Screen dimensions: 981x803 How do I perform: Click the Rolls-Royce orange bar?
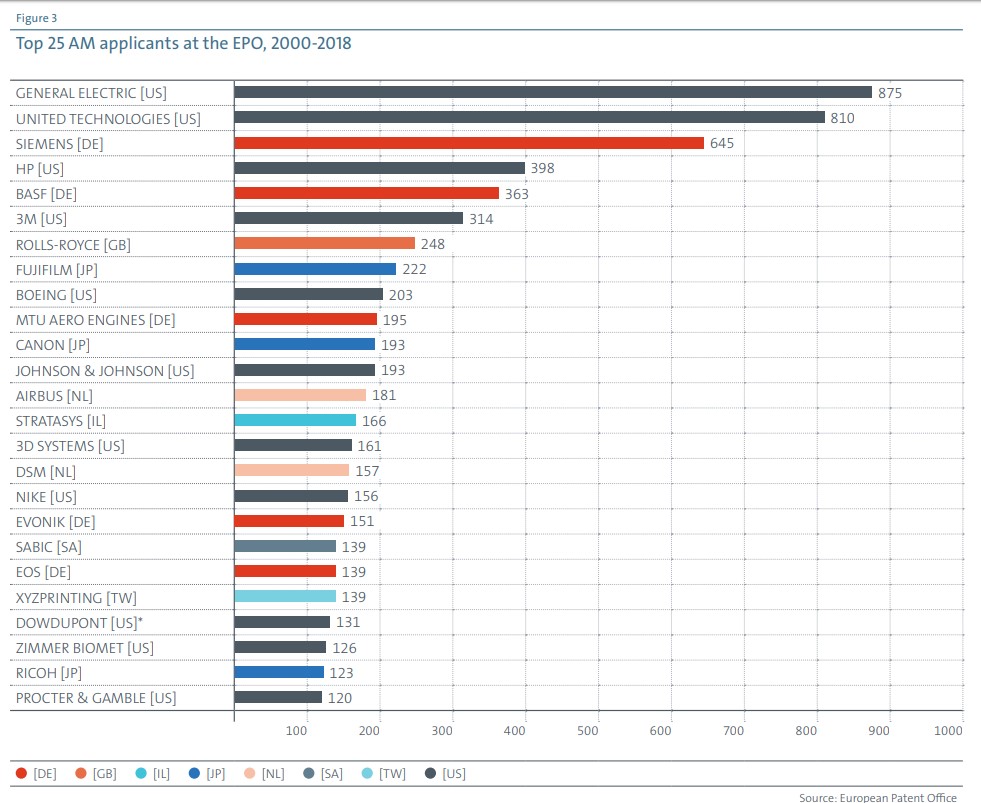(325, 243)
